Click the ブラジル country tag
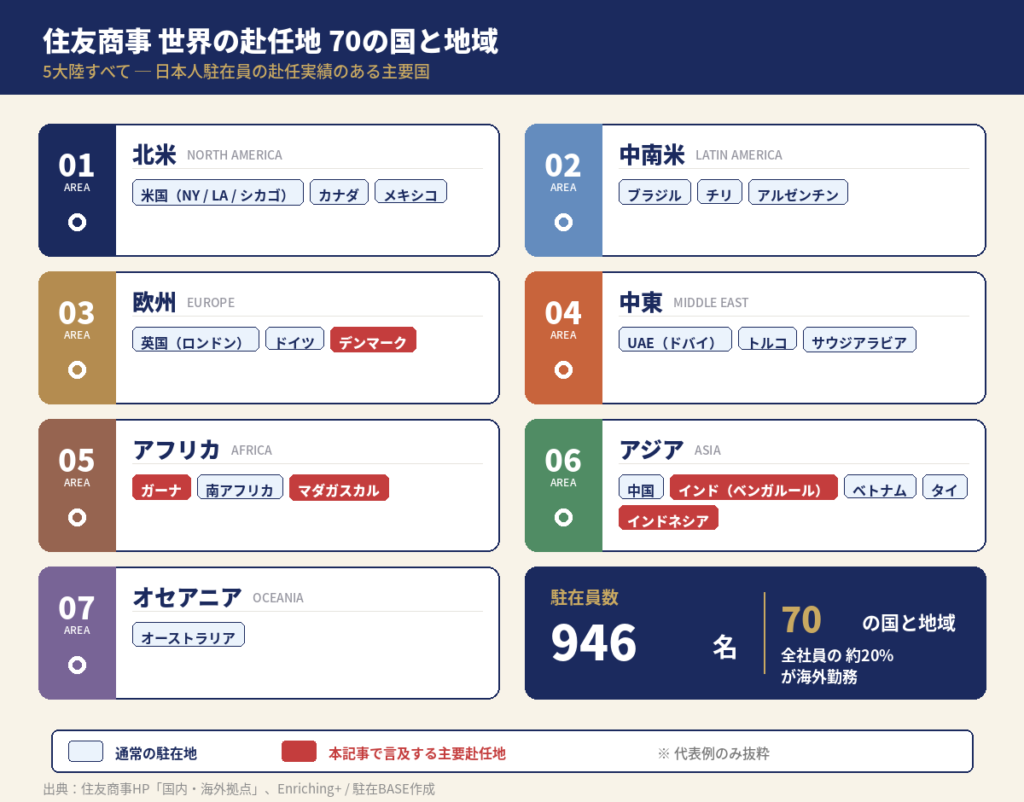The width and height of the screenshot is (1024, 802). point(654,193)
